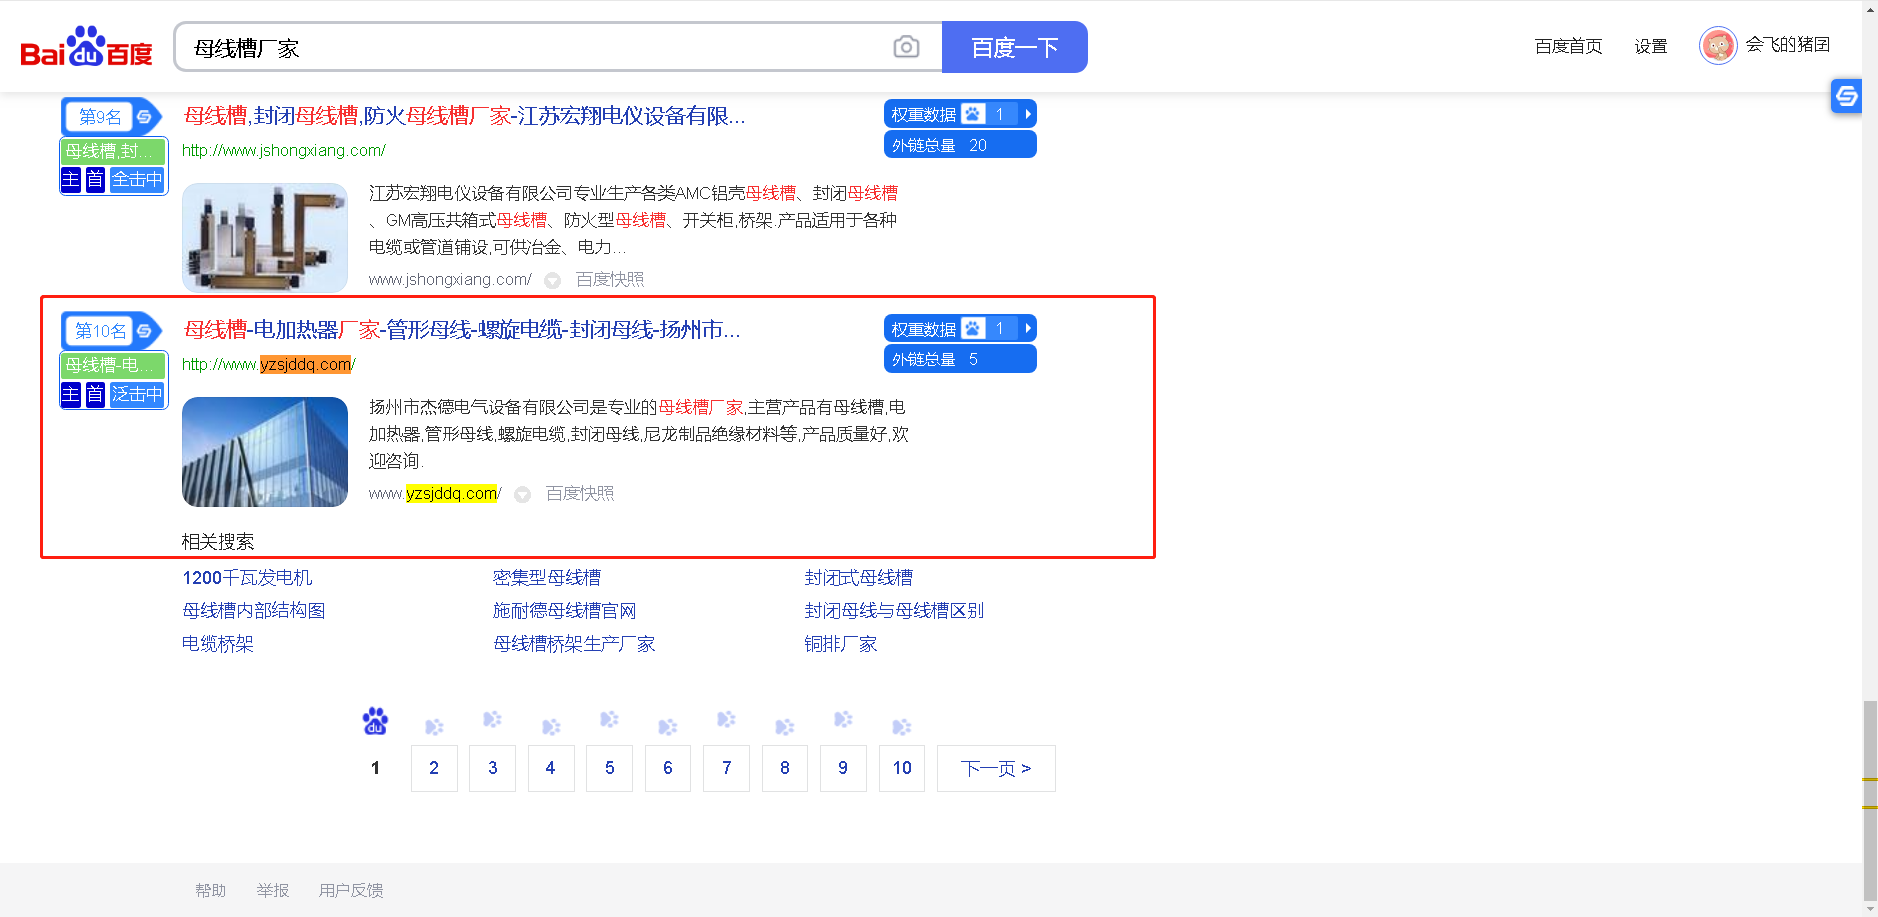The height and width of the screenshot is (917, 1878).
Task: Open 帮助 link in footer
Action: (x=211, y=890)
